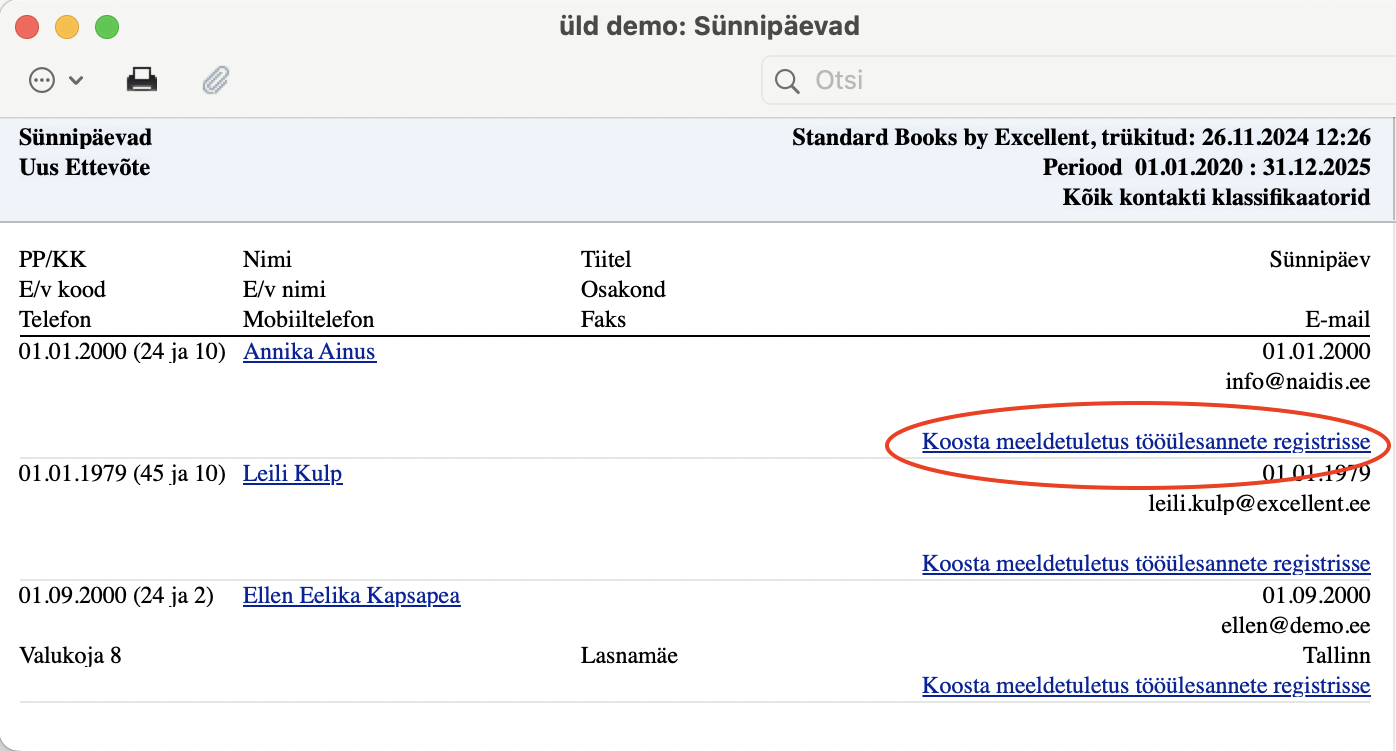The width and height of the screenshot is (1396, 751).
Task: Click the magnifying glass search icon
Action: click(788, 80)
